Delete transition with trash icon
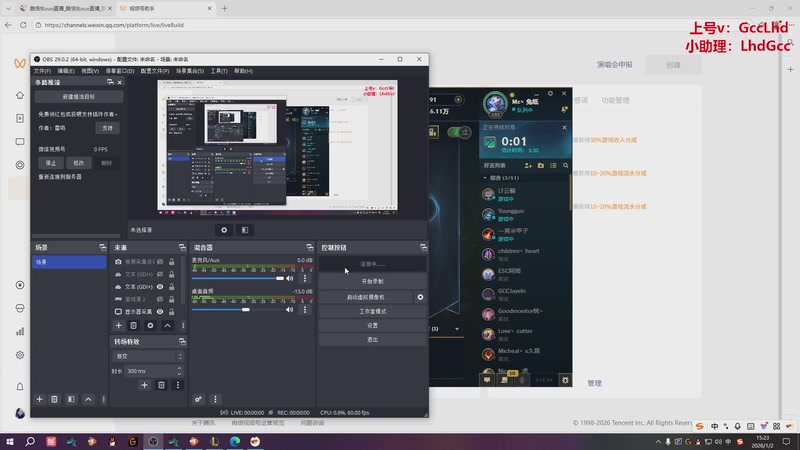 coord(161,385)
